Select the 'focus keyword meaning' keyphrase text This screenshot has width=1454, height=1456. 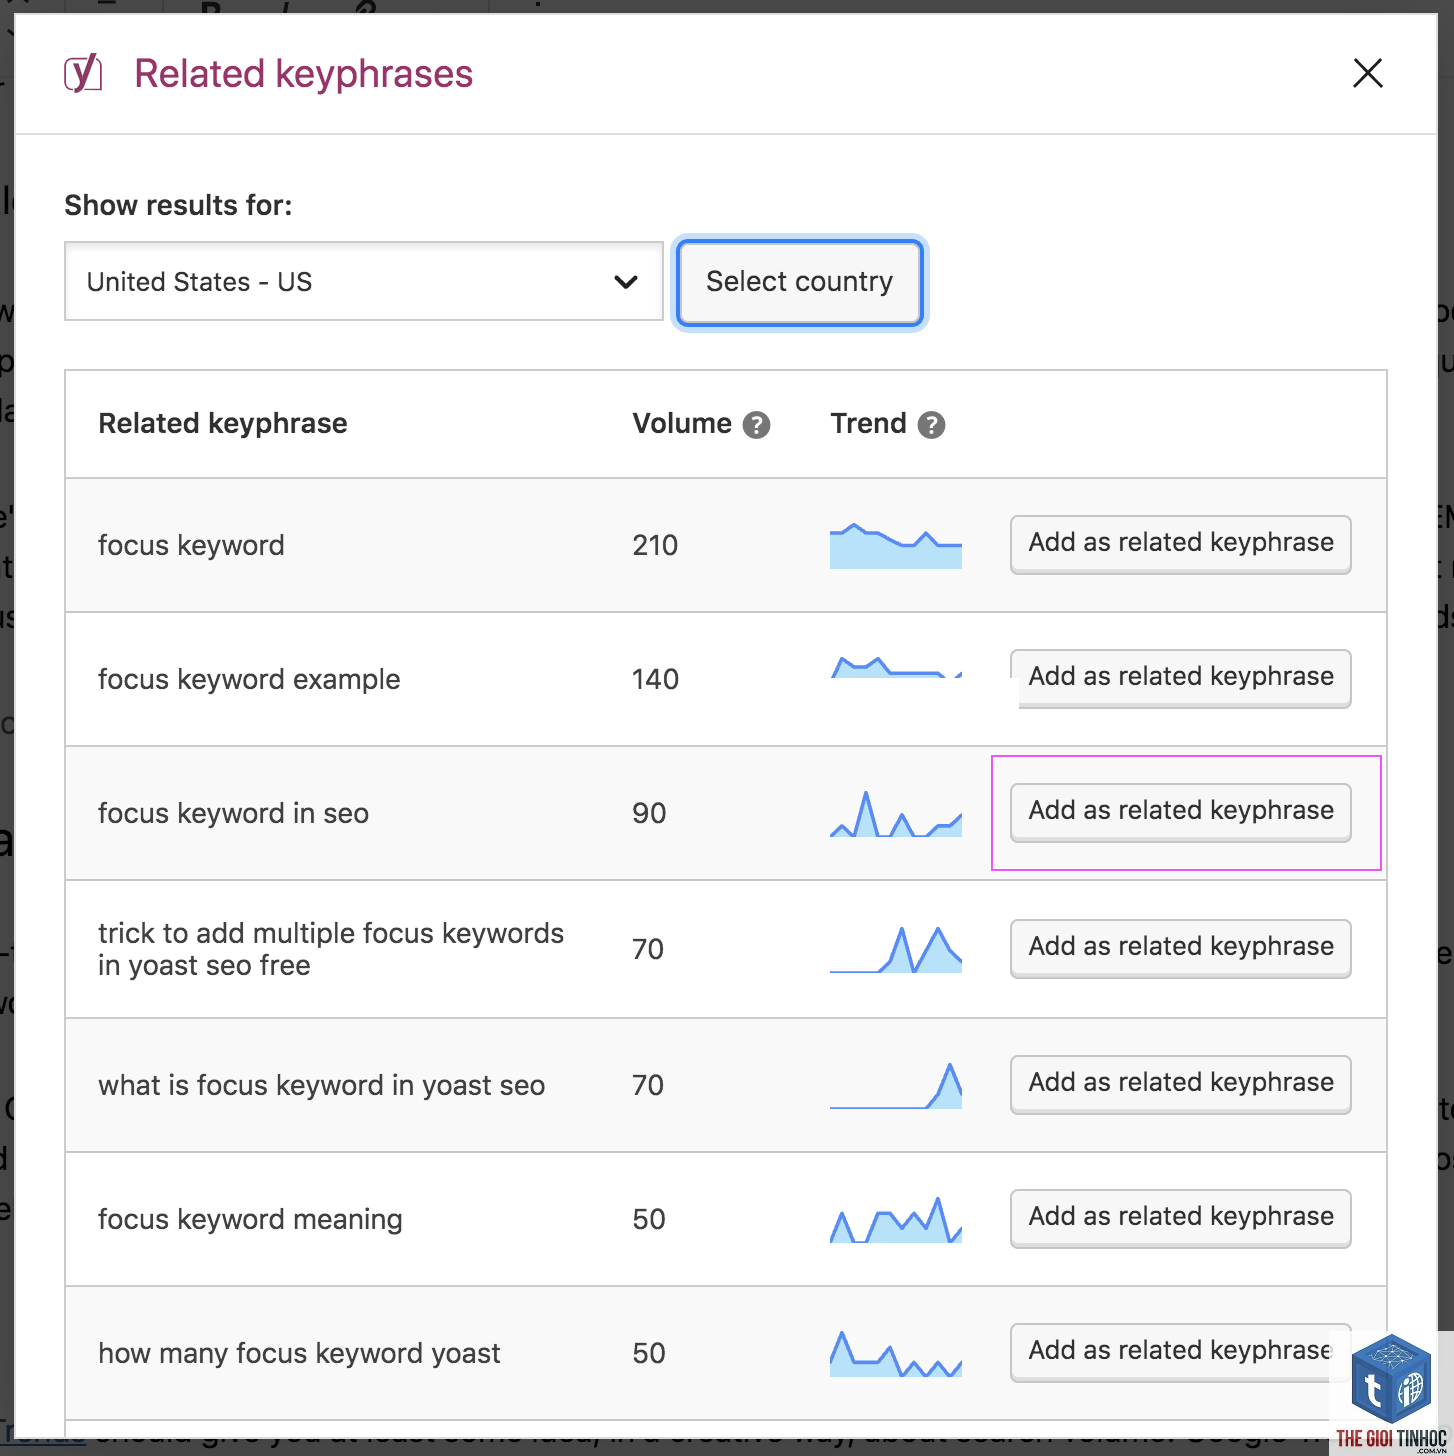coord(250,1219)
